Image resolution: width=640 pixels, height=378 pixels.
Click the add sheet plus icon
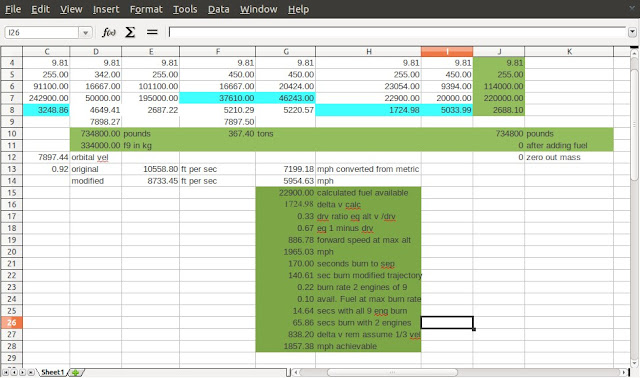pos(76,372)
